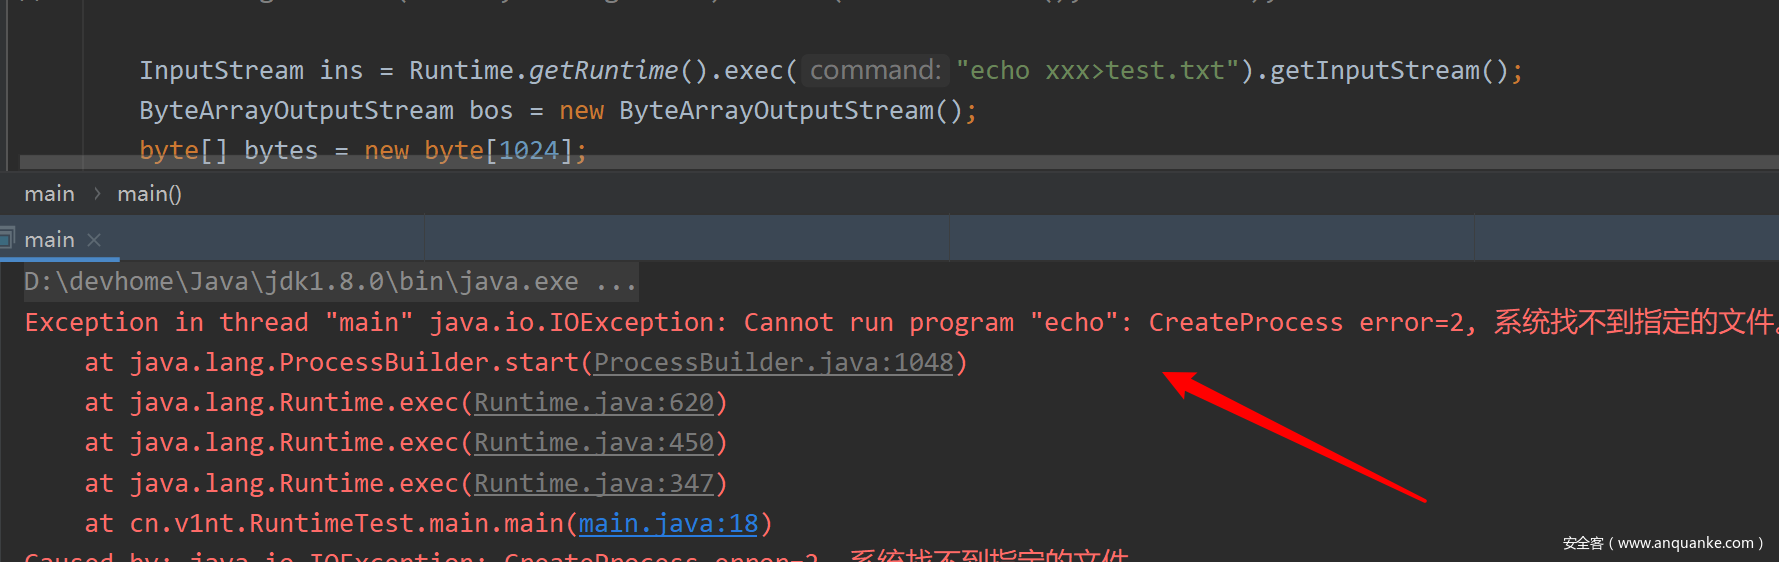Jump to main.java:18 source link
The width and height of the screenshot is (1779, 562).
[x=668, y=523]
